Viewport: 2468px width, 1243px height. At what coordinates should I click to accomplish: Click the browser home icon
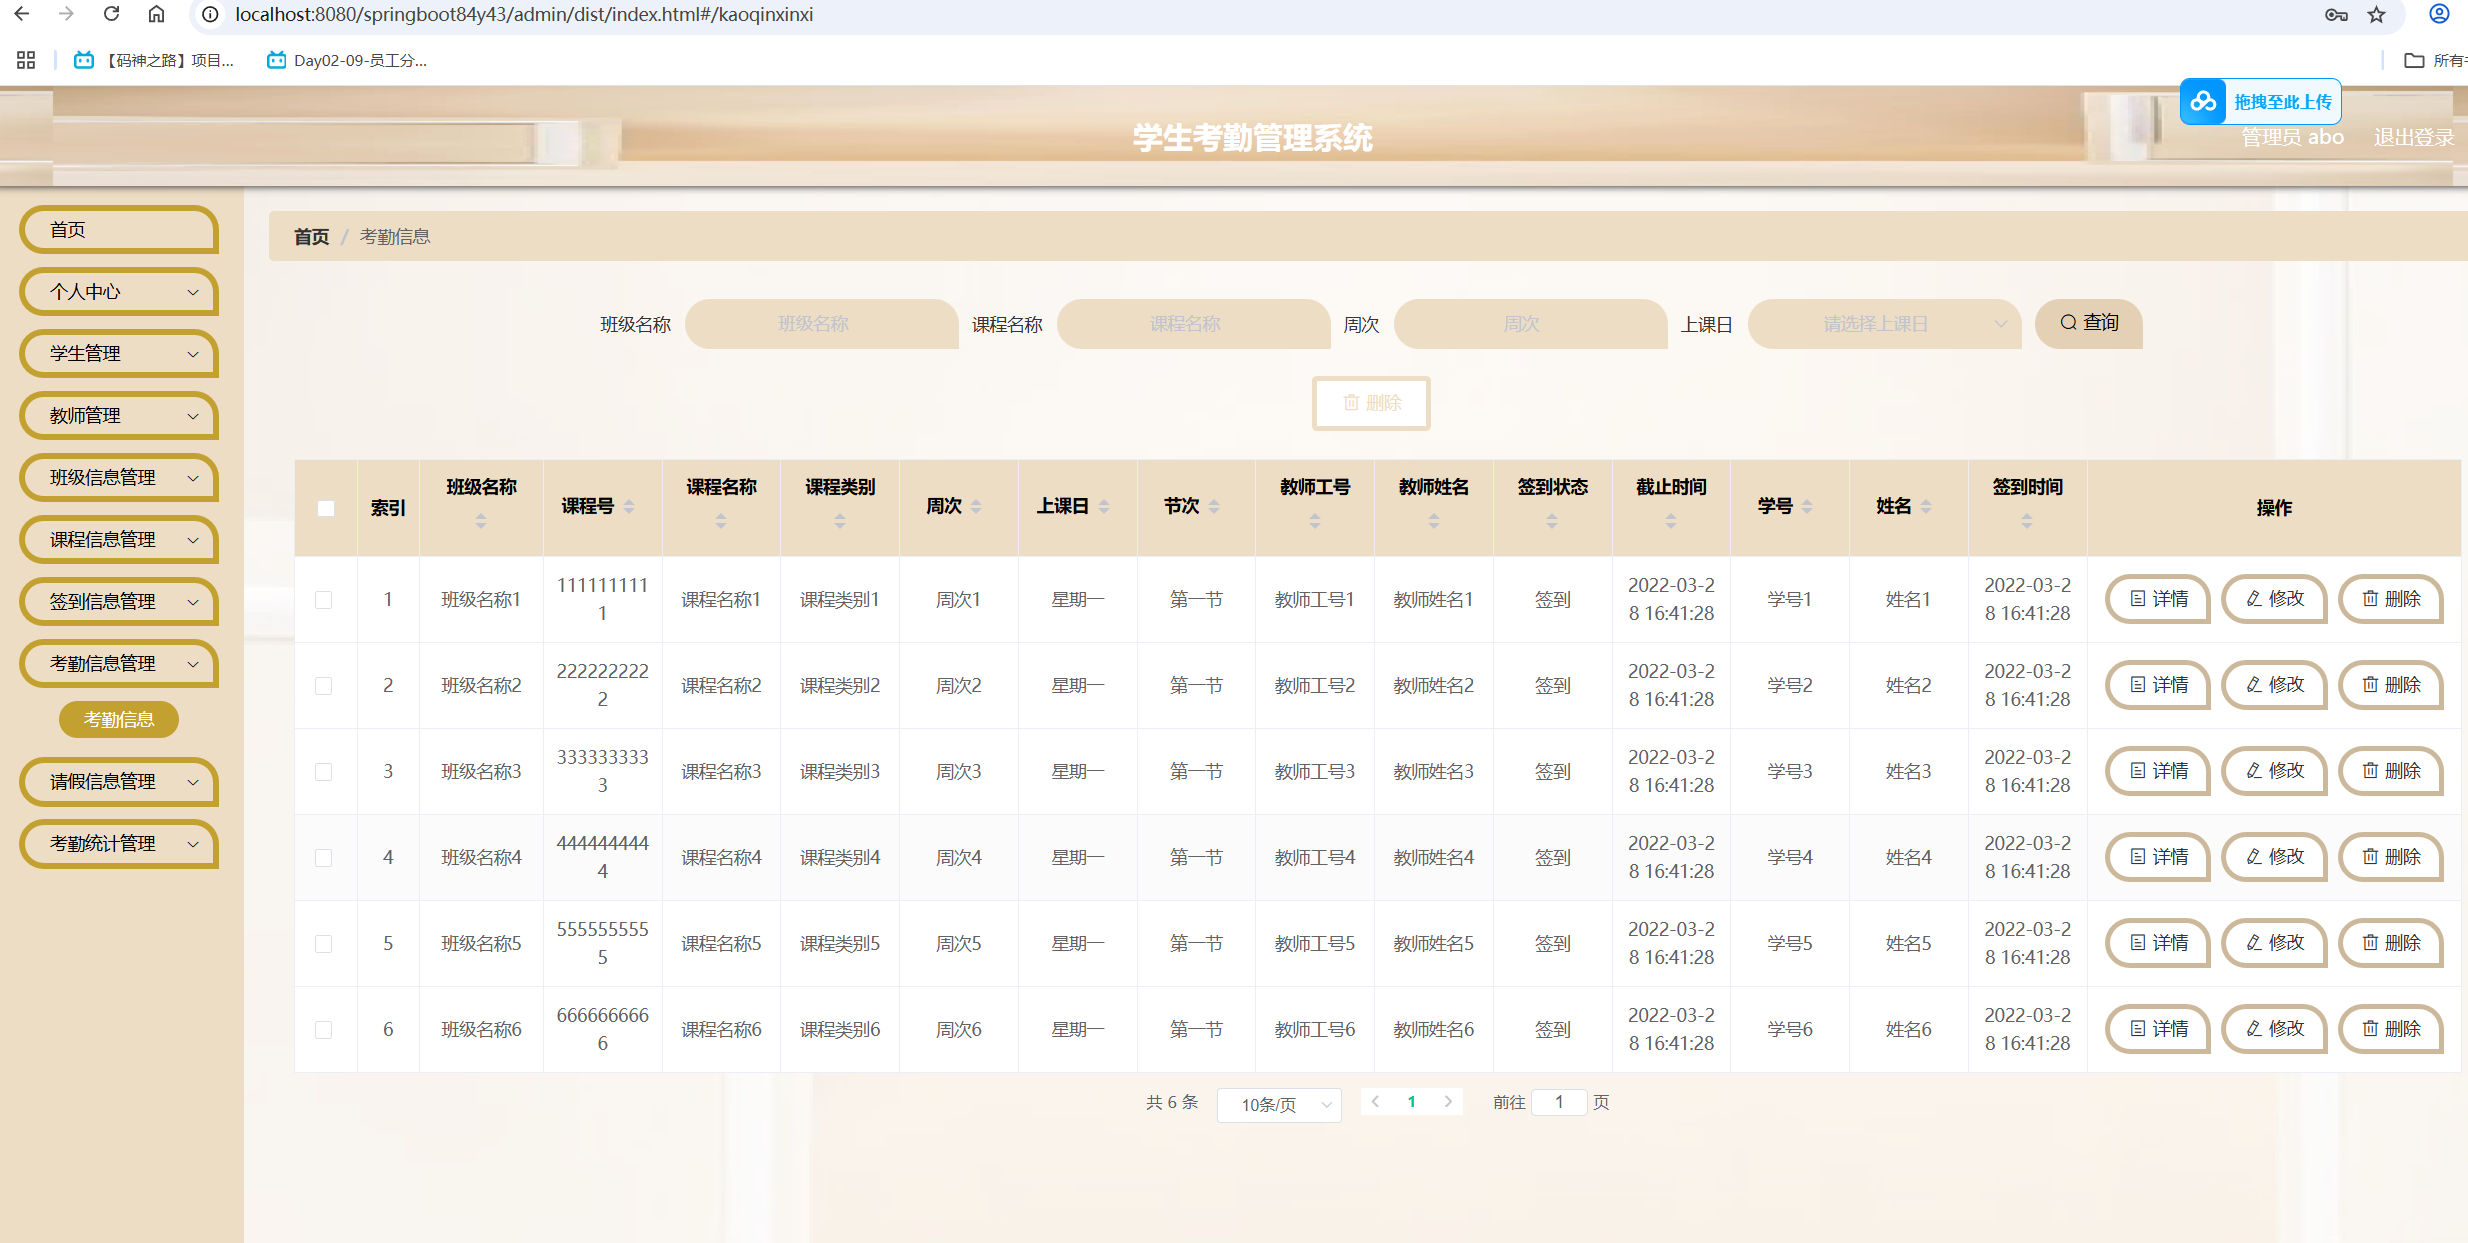[156, 14]
